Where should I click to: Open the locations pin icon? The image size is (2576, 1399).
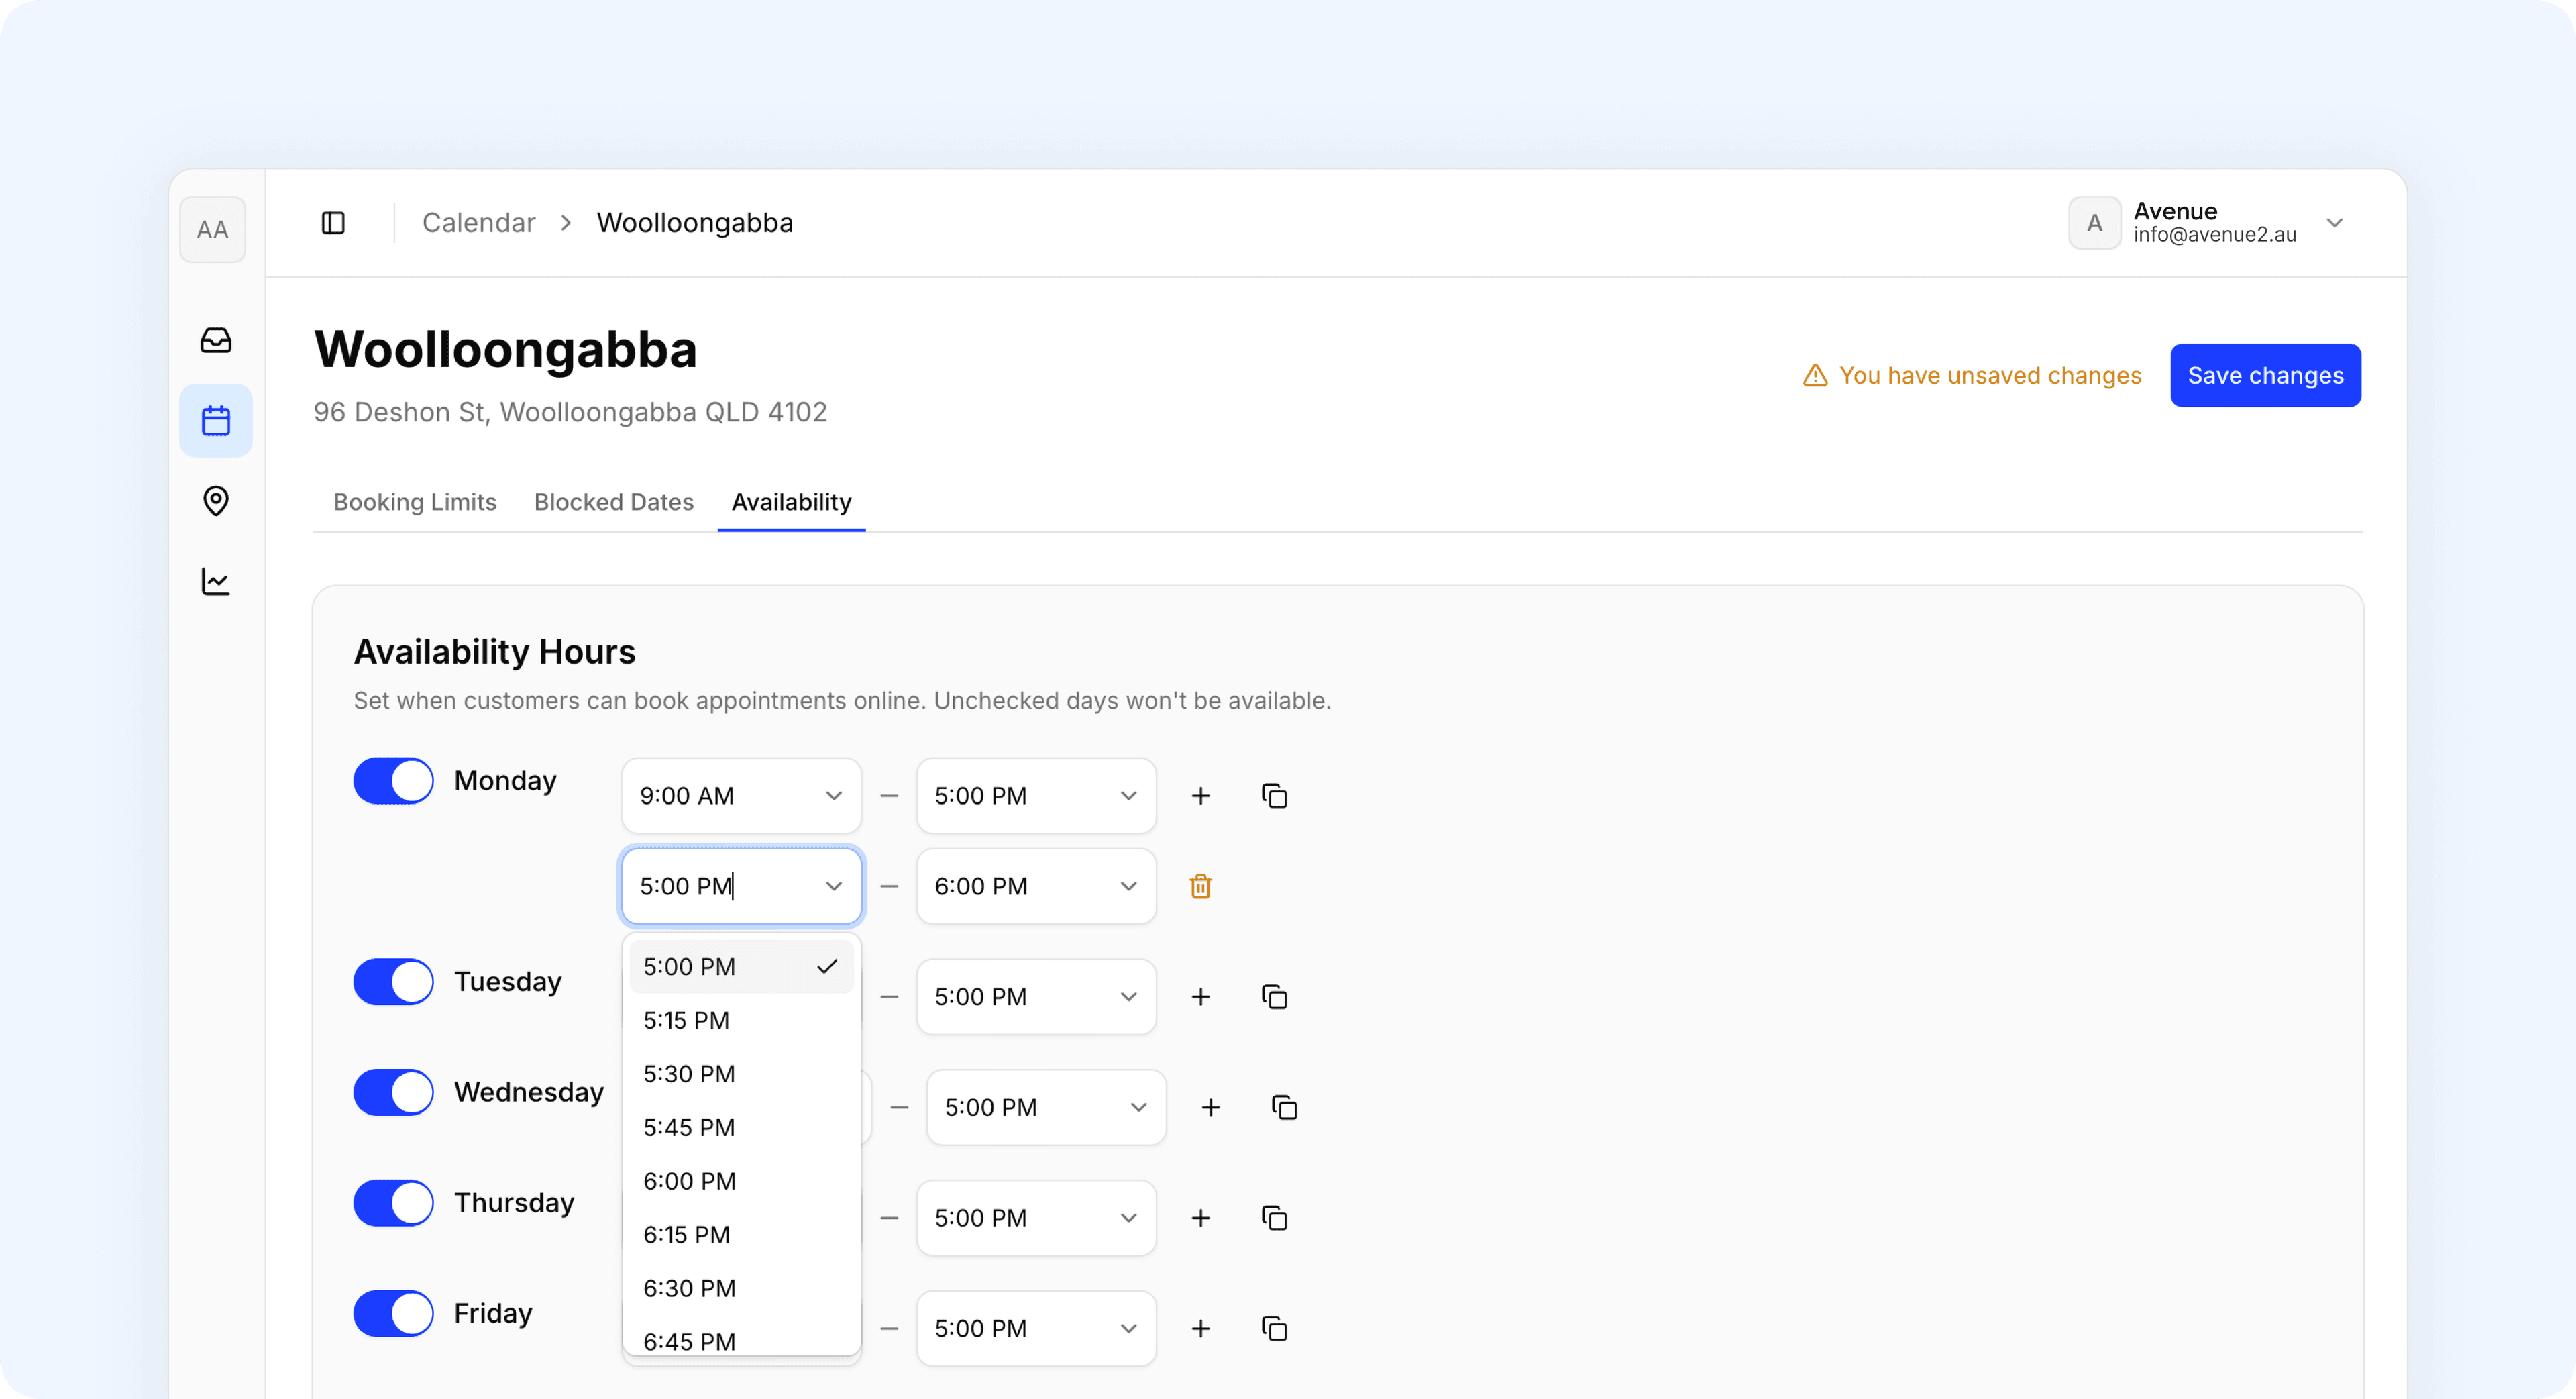tap(216, 501)
